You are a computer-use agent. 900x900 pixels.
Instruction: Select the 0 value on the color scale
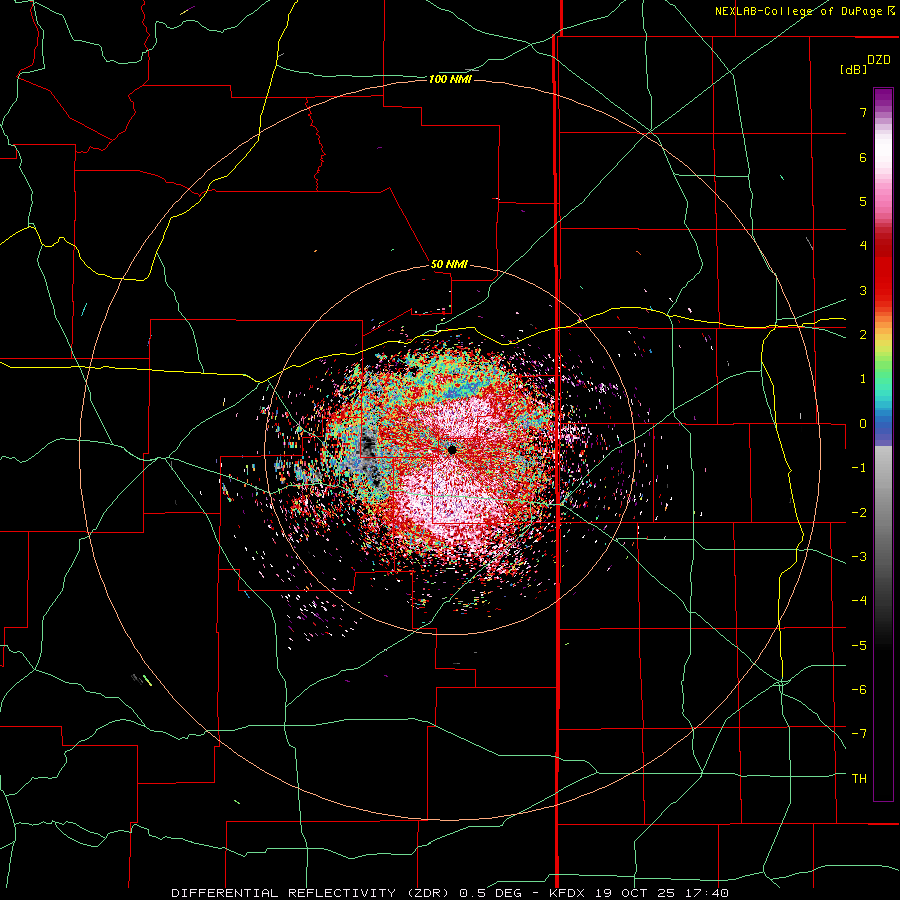click(863, 424)
